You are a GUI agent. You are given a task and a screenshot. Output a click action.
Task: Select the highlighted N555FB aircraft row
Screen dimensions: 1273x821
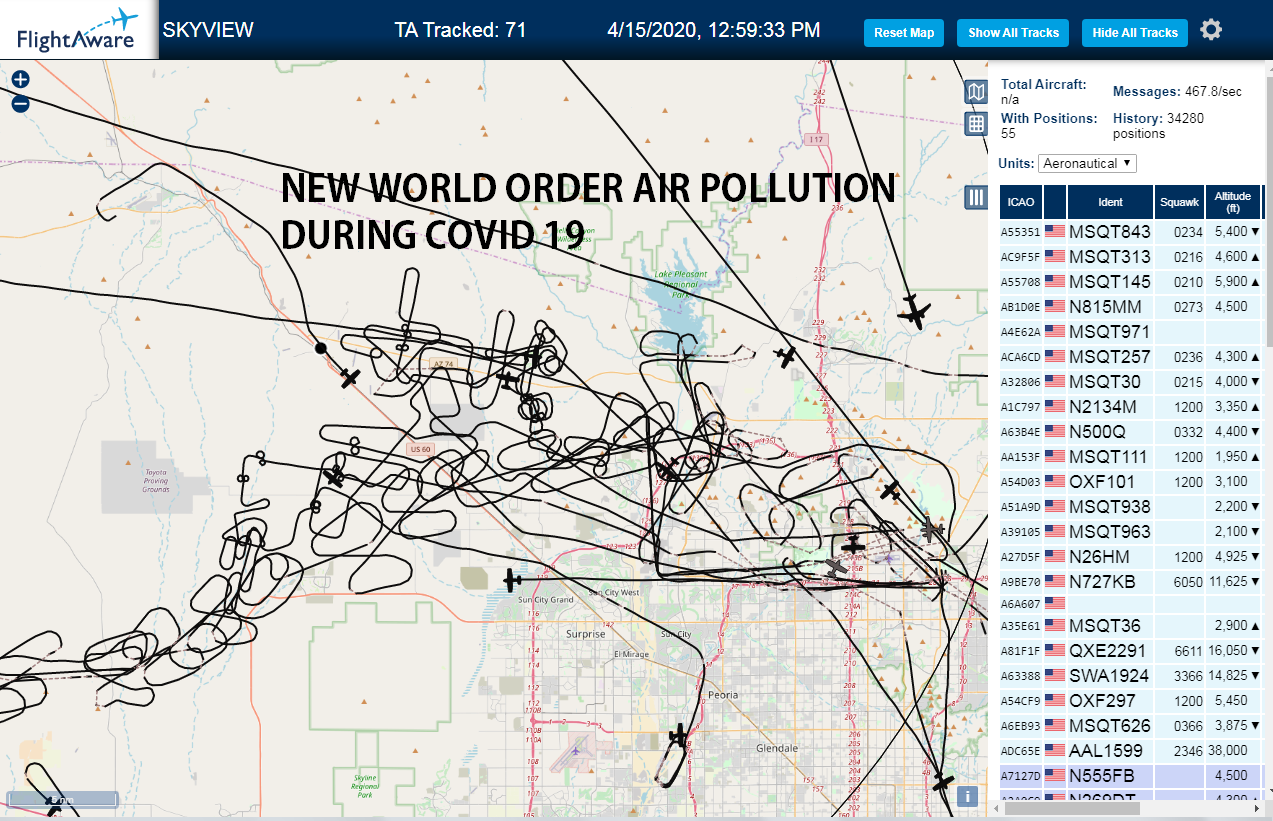click(x=1130, y=775)
